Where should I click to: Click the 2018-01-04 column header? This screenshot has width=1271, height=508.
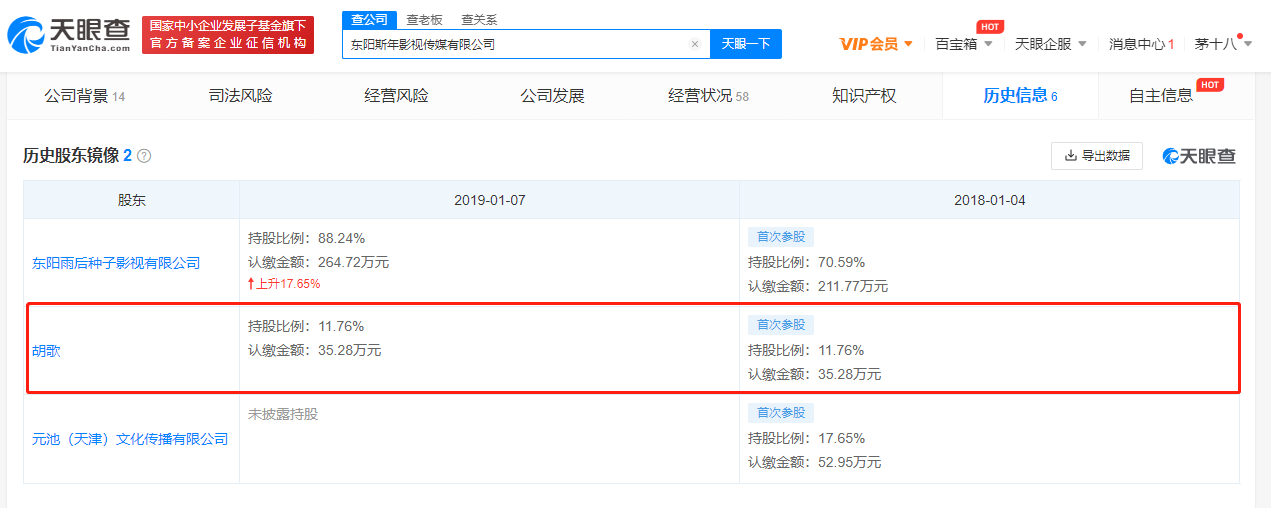pos(989,200)
